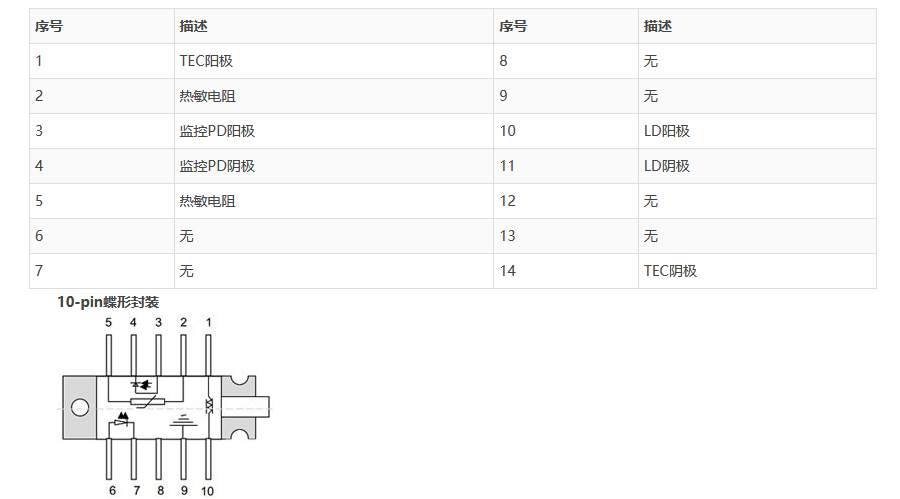900x499 pixels.
Task: Click the "LD阴极" cell for pin 11
Action: [667, 166]
